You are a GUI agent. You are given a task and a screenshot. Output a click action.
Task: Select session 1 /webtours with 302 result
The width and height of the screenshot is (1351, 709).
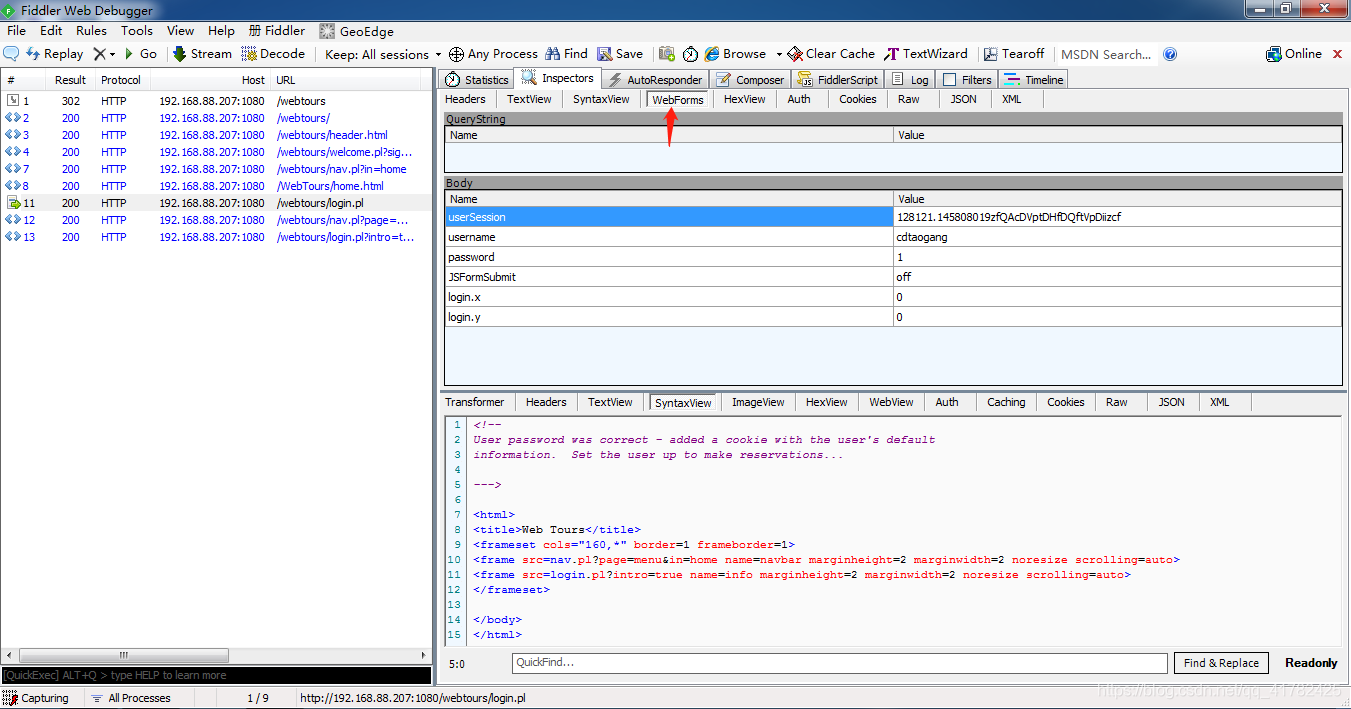pos(216,101)
